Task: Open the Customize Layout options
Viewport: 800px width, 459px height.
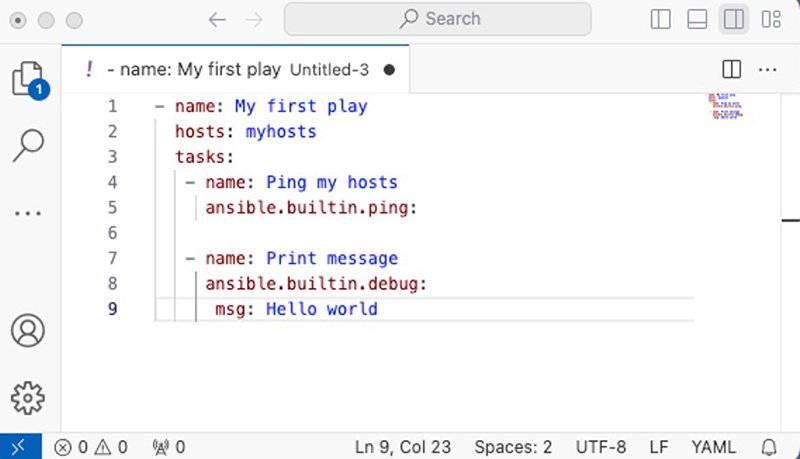Action: point(770,19)
